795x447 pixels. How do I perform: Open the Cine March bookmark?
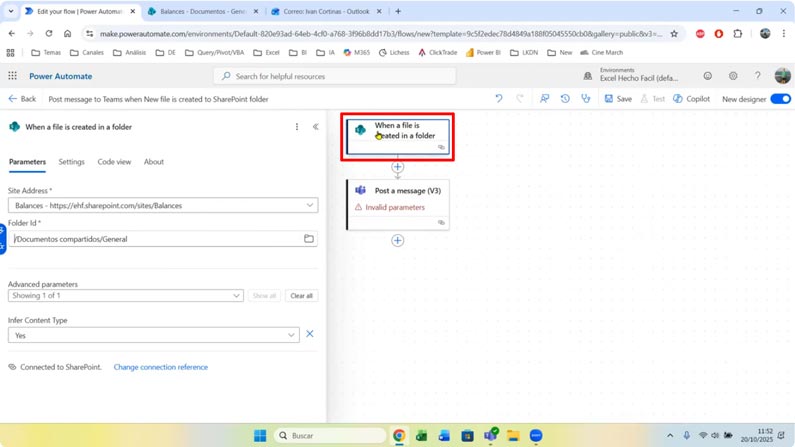(601, 52)
